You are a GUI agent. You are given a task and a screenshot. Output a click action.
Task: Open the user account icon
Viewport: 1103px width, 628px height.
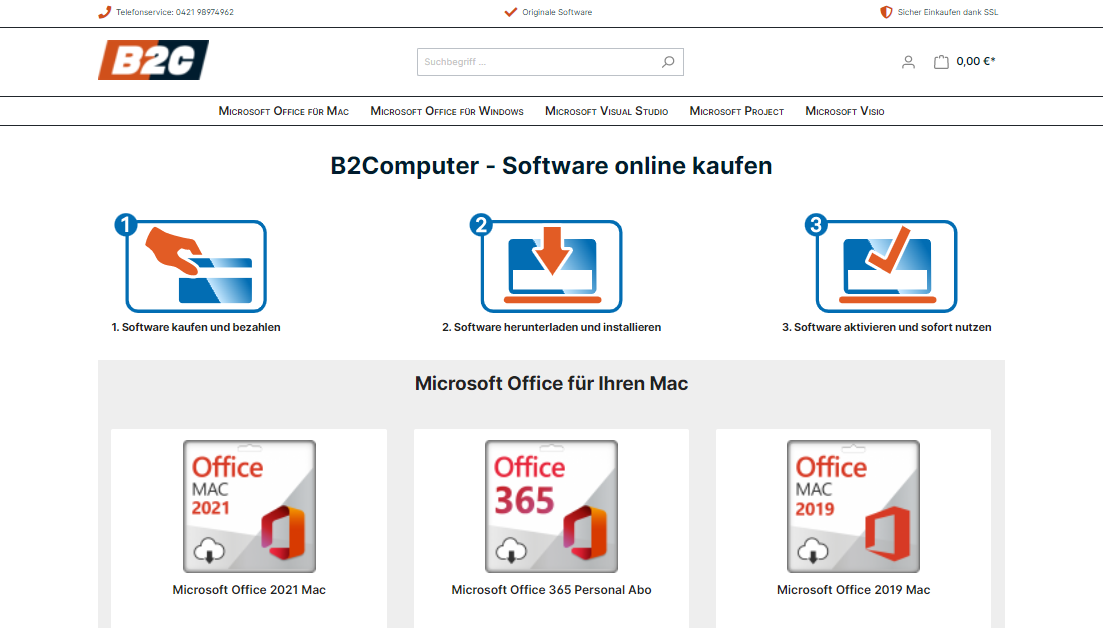(x=908, y=62)
